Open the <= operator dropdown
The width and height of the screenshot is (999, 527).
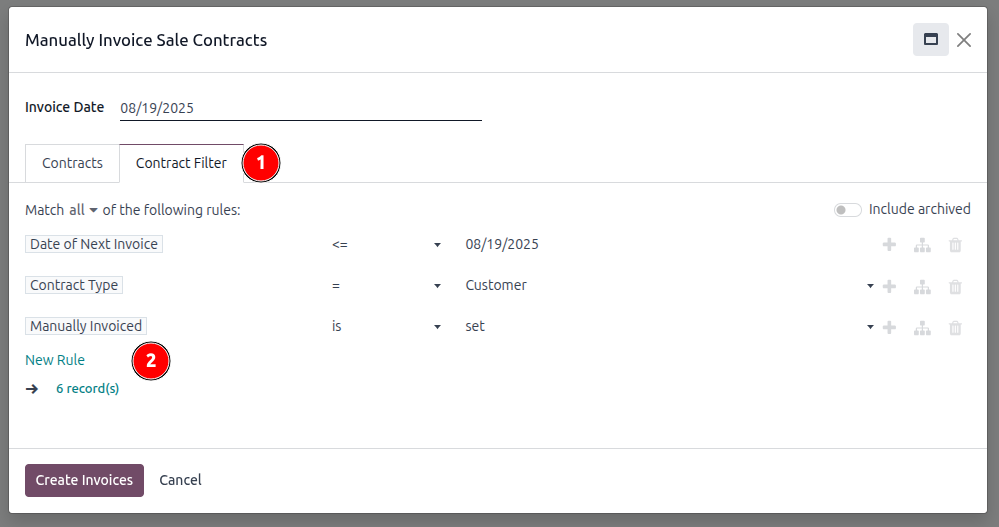click(x=386, y=245)
